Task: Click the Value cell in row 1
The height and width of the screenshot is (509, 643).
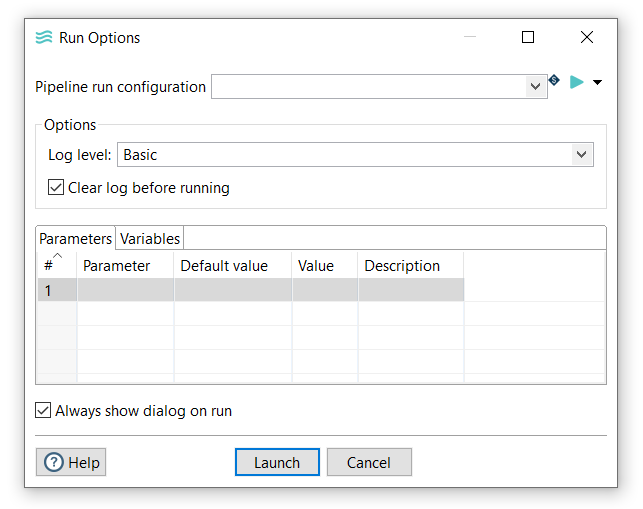Action: coord(325,291)
